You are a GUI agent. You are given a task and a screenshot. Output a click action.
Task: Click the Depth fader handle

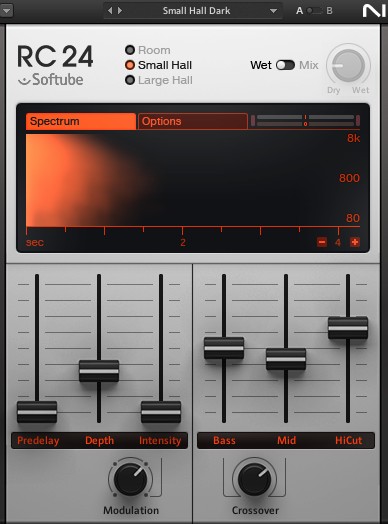(99, 371)
